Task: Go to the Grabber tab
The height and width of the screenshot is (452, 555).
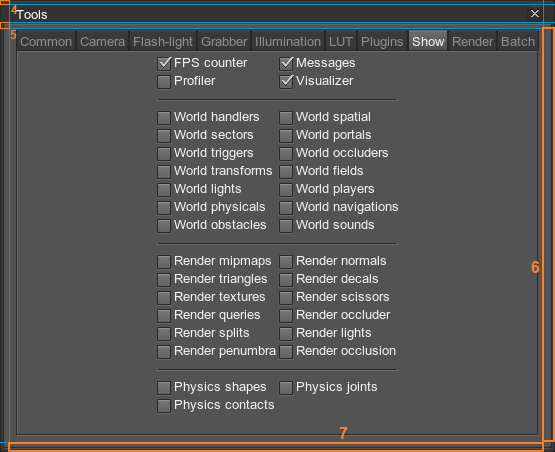Action: pyautogui.click(x=224, y=41)
